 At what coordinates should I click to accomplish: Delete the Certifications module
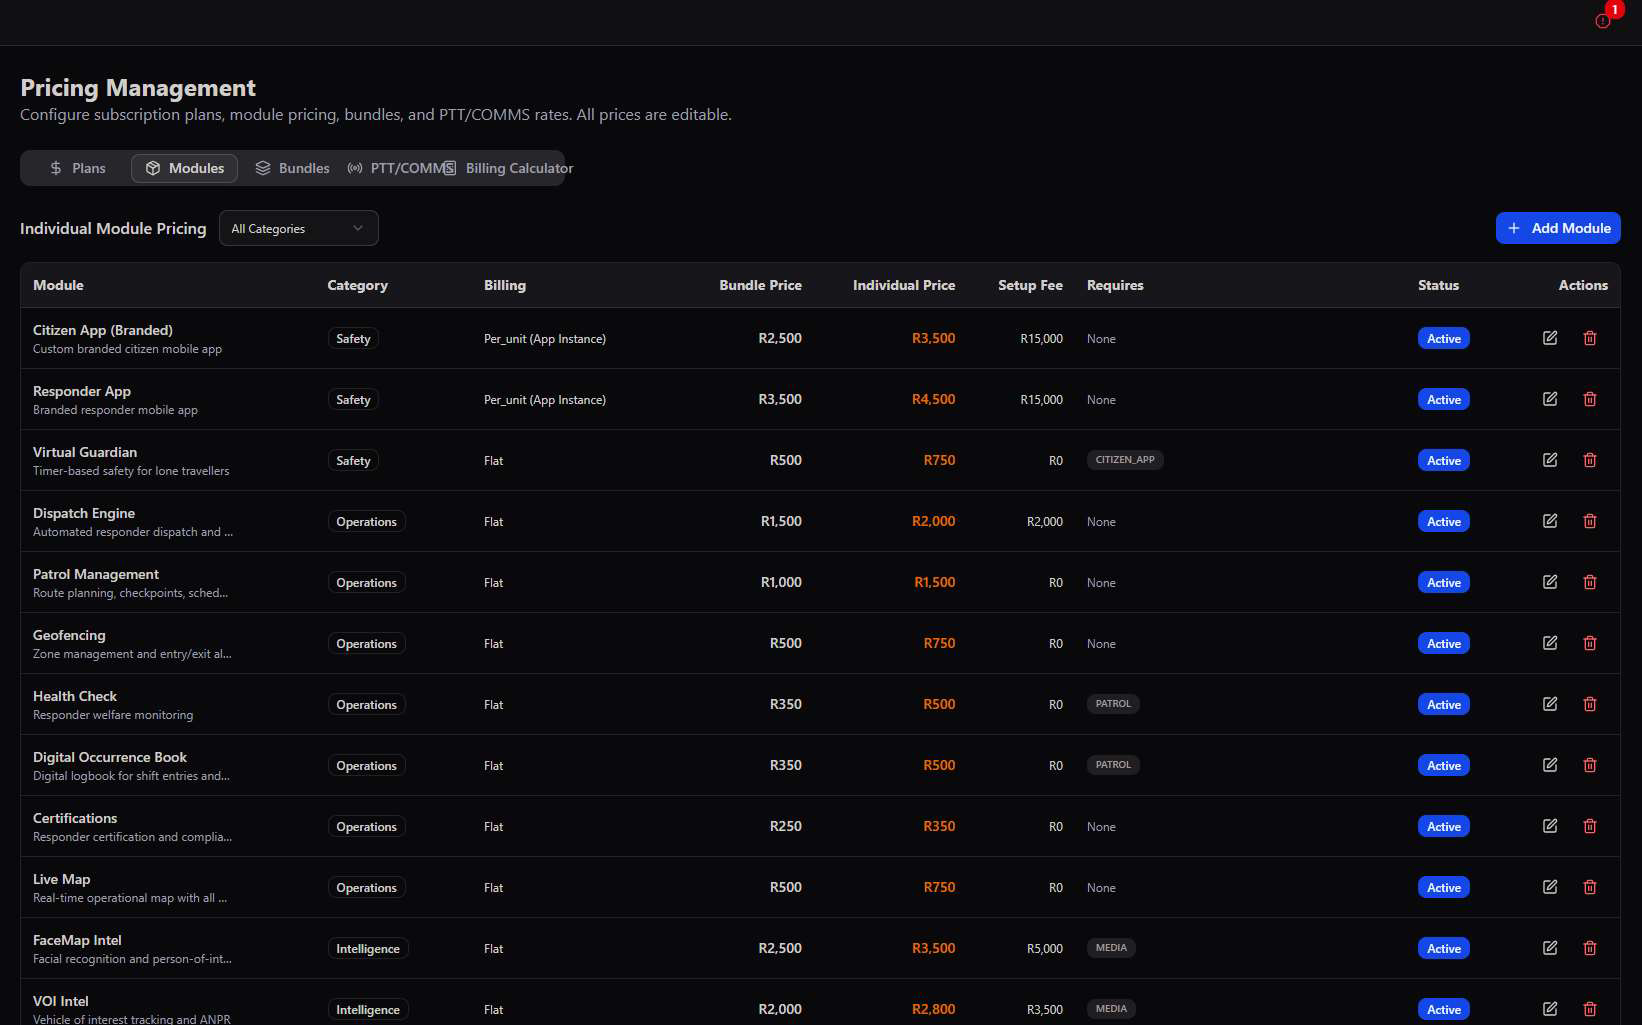coord(1590,826)
